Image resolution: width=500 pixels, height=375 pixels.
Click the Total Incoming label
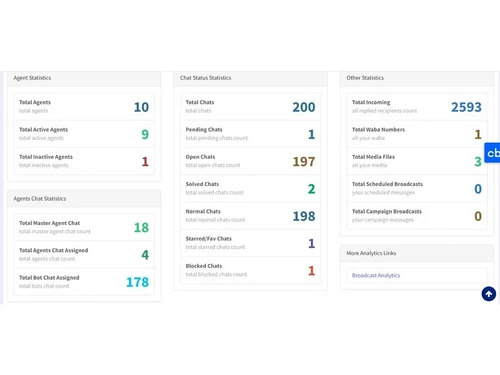(371, 102)
